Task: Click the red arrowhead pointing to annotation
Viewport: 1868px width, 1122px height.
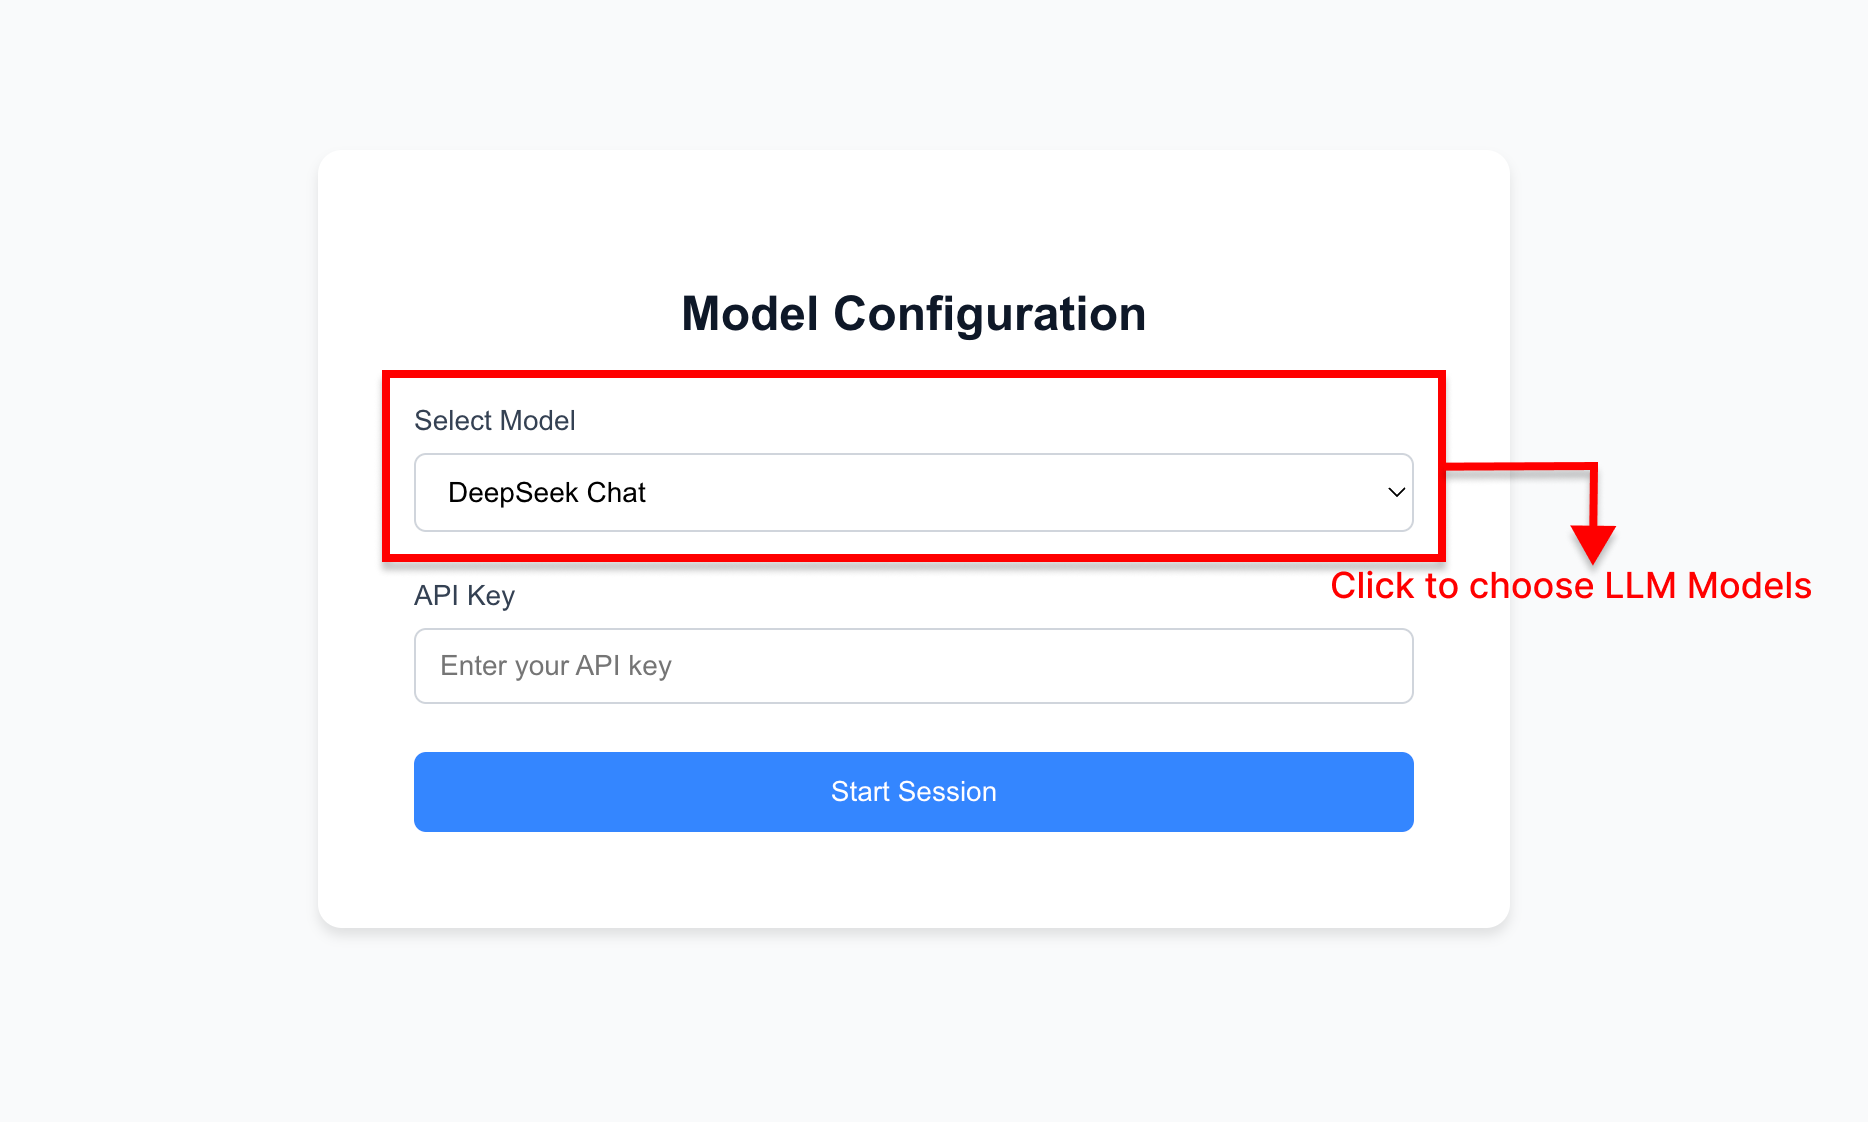Action: [1592, 544]
